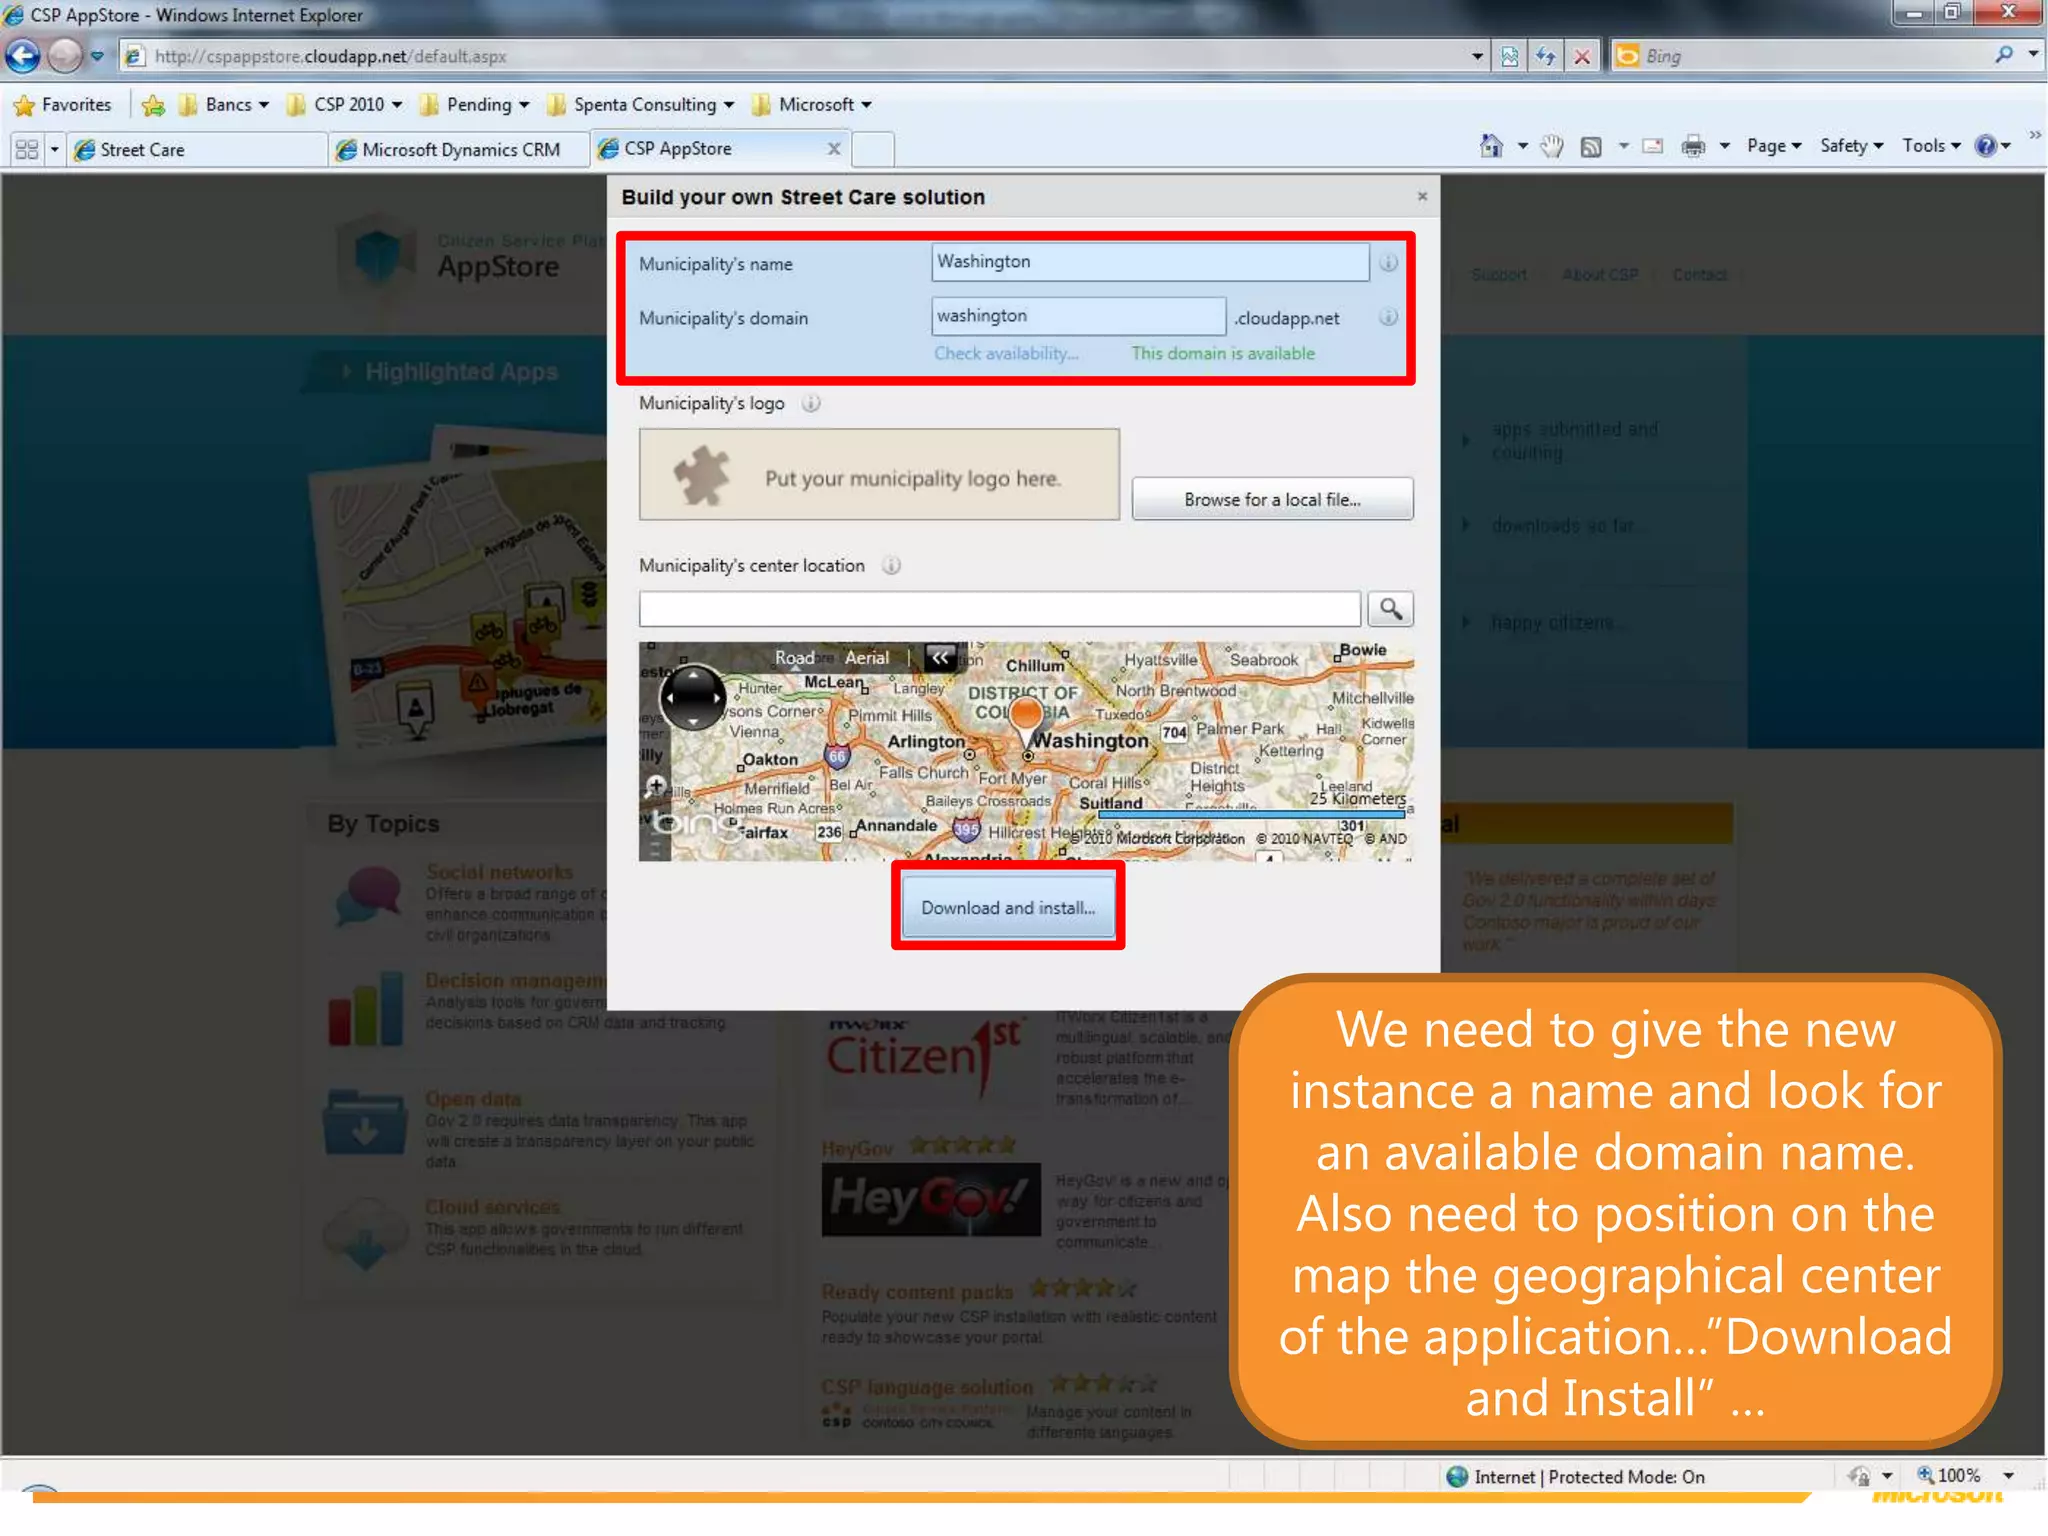This screenshot has width=2048, height=1536.
Task: Click the Home icon in command bar
Action: coord(1491,146)
